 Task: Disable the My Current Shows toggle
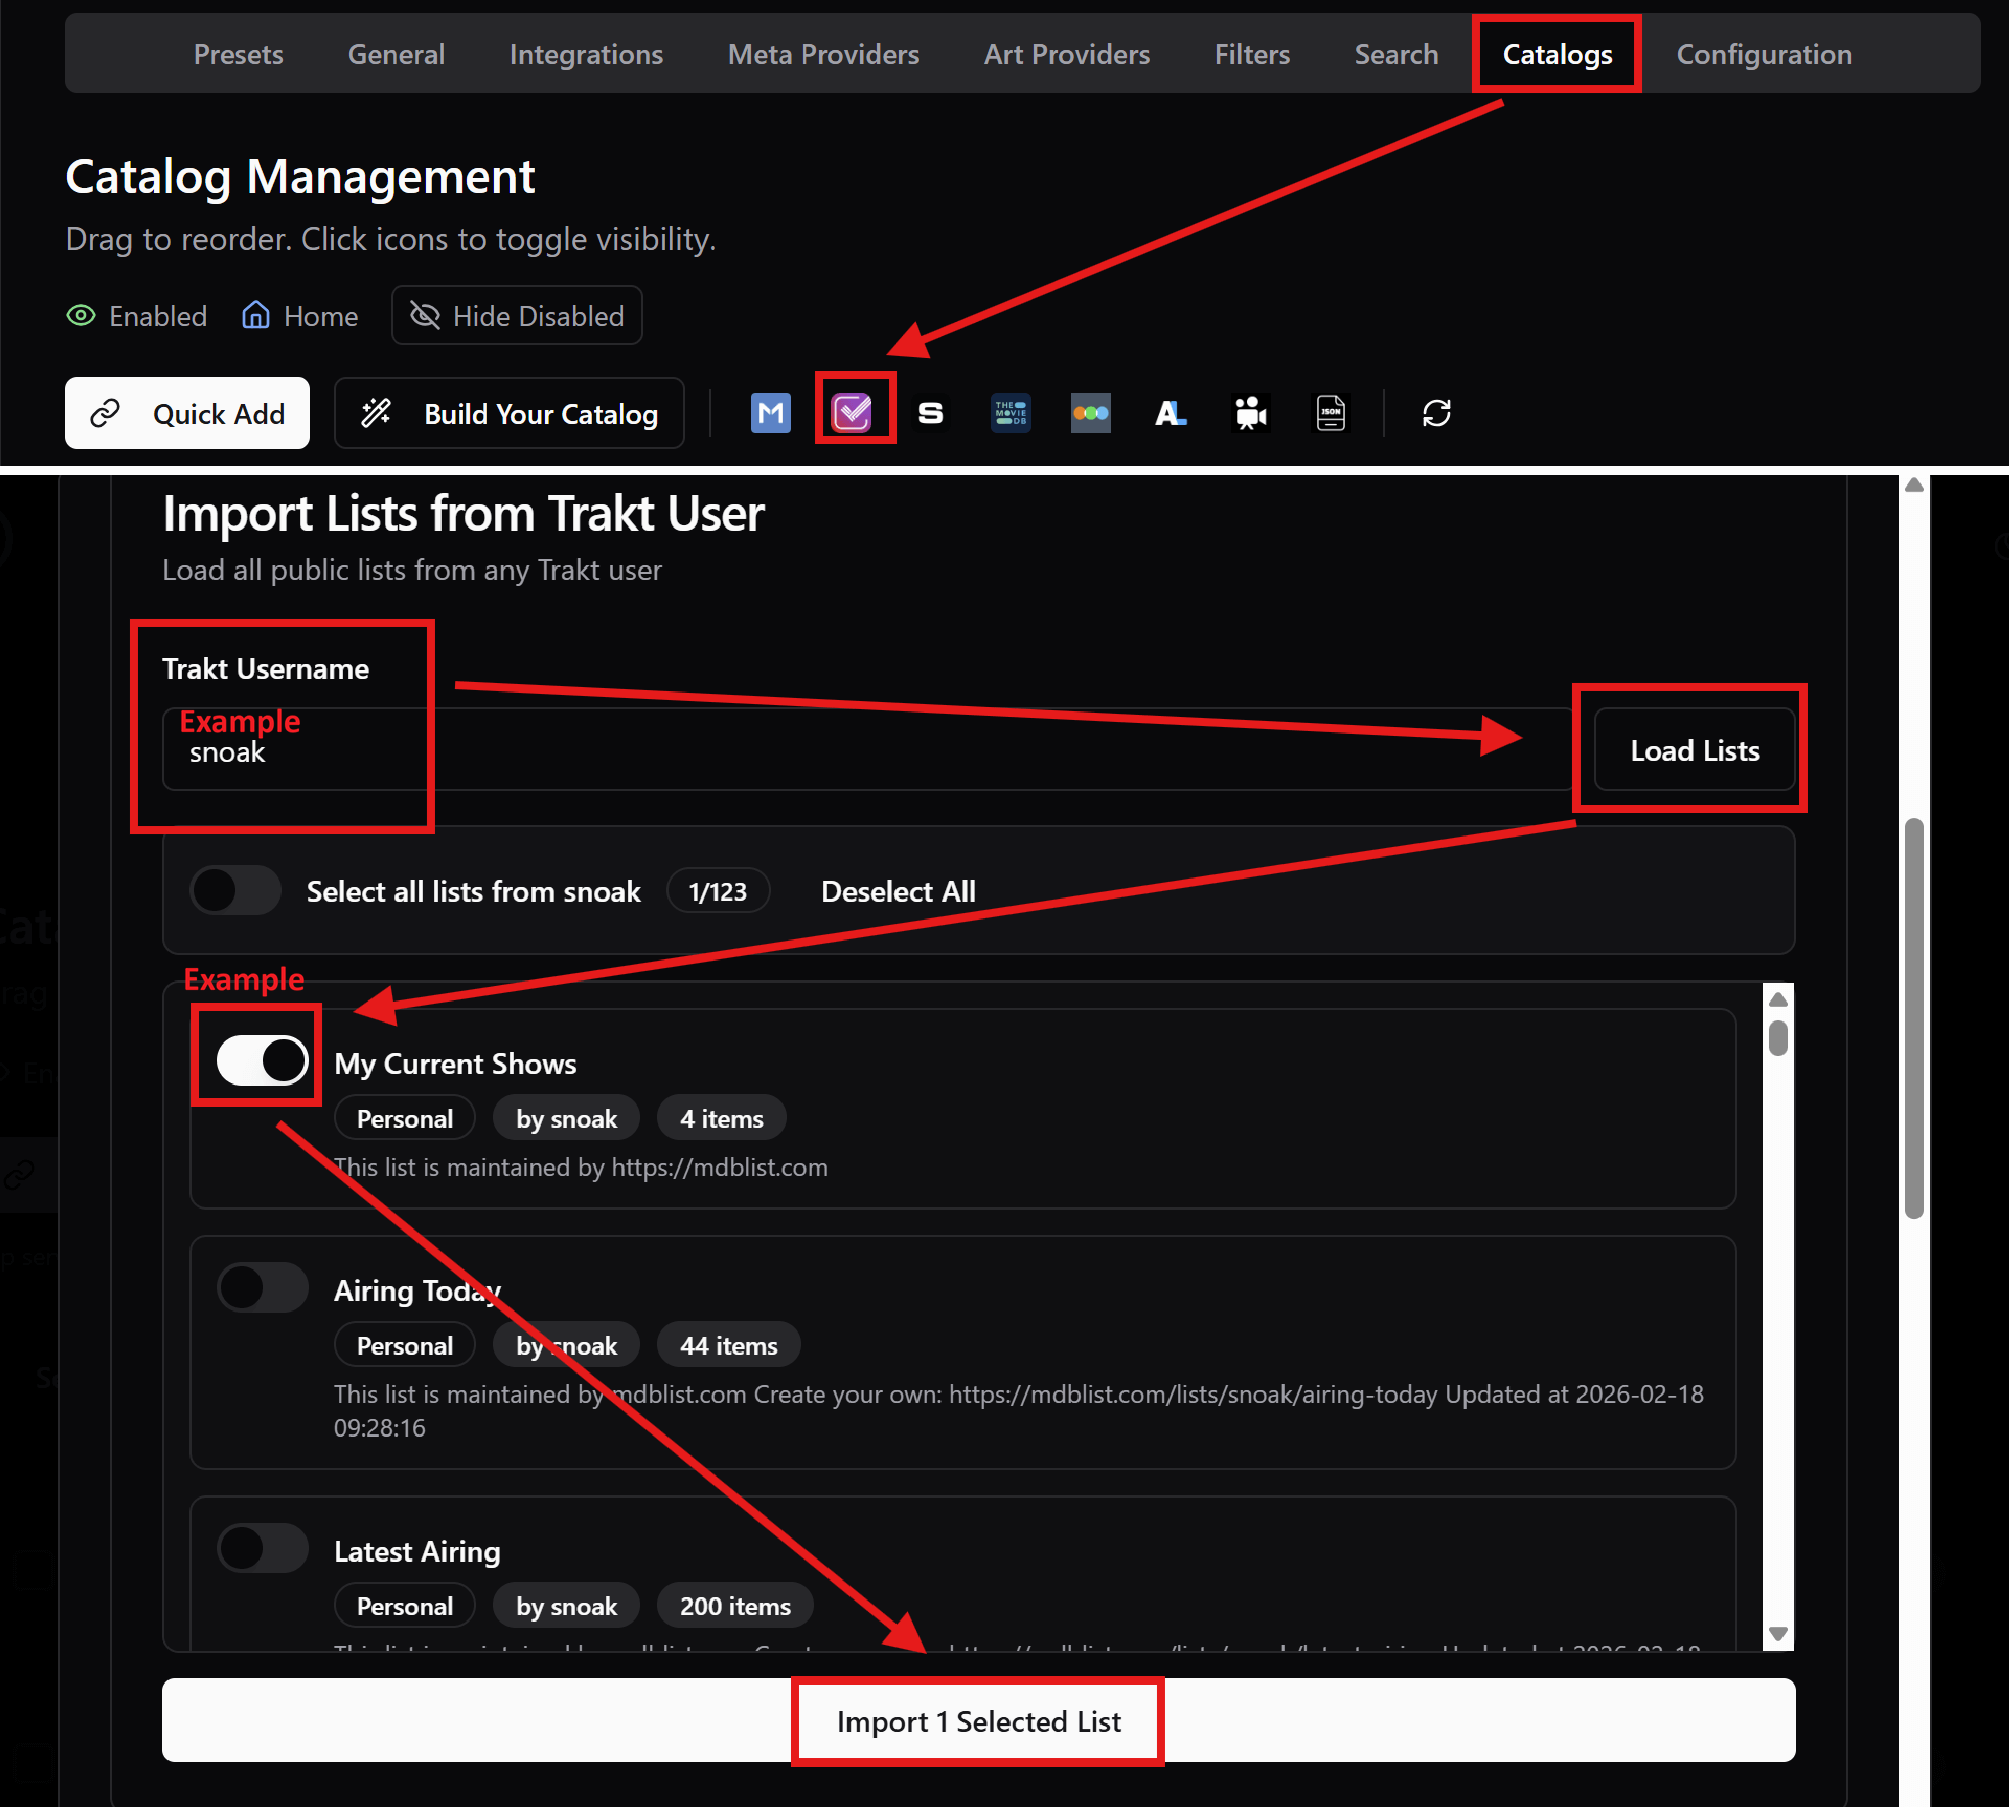(262, 1060)
